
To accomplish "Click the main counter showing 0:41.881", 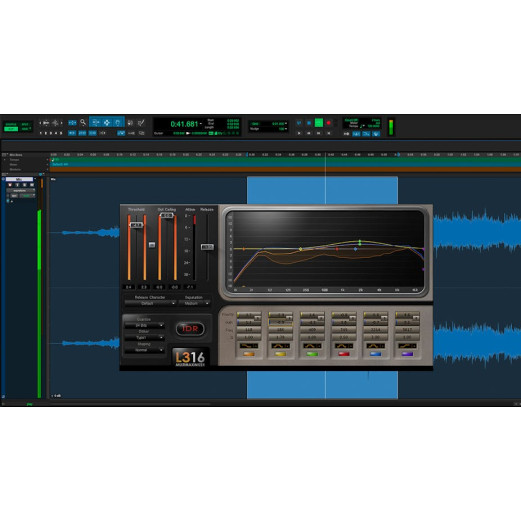I will tap(184, 124).
